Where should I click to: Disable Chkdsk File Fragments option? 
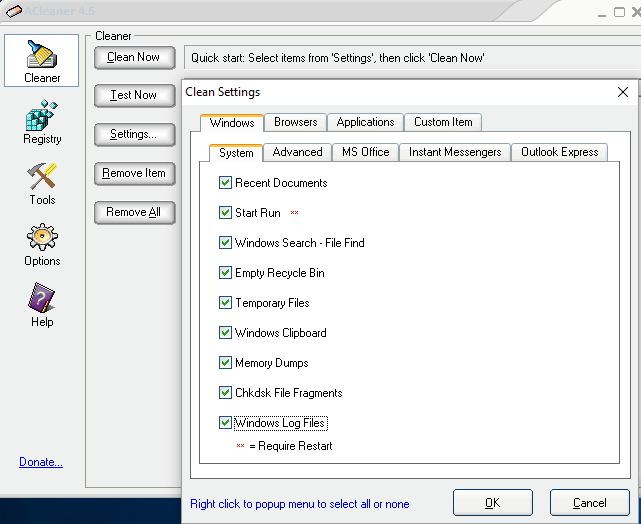(x=225, y=393)
